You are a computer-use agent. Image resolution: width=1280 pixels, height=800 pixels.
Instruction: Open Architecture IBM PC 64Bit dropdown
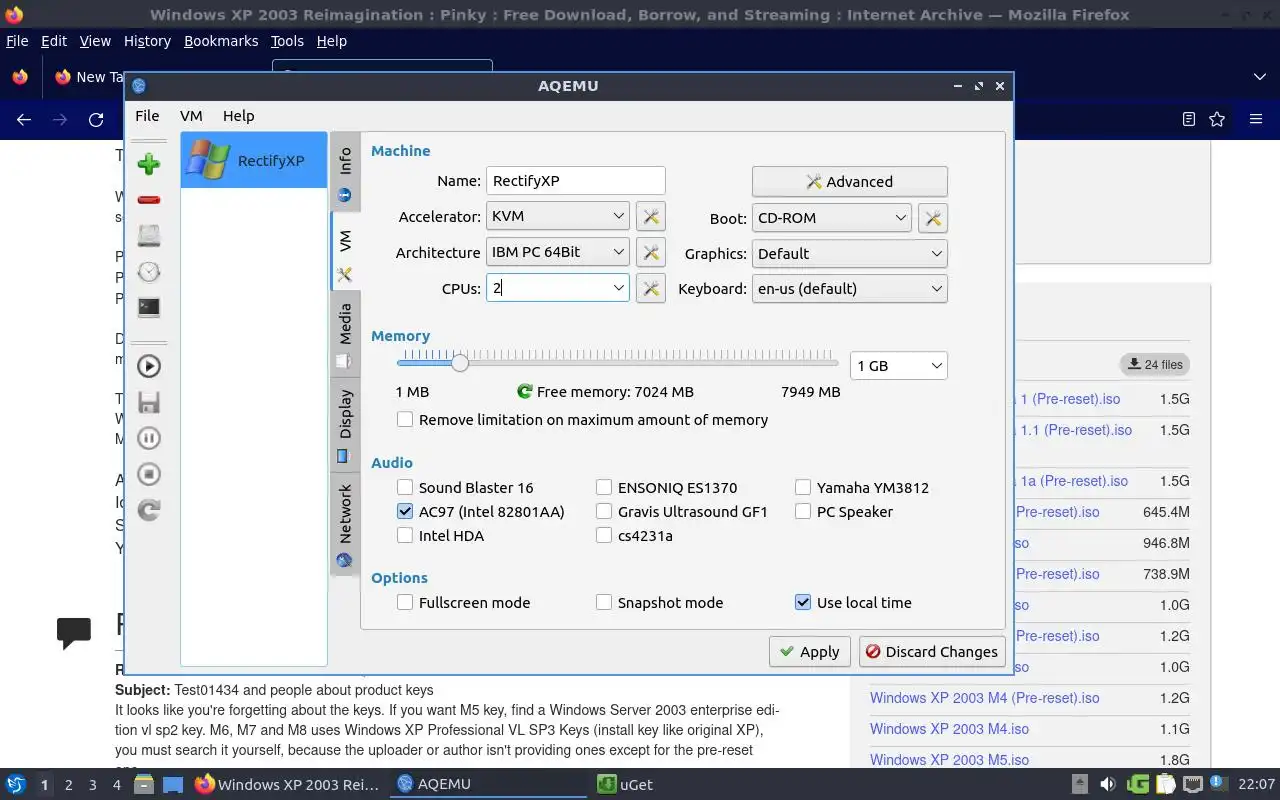[x=558, y=252]
